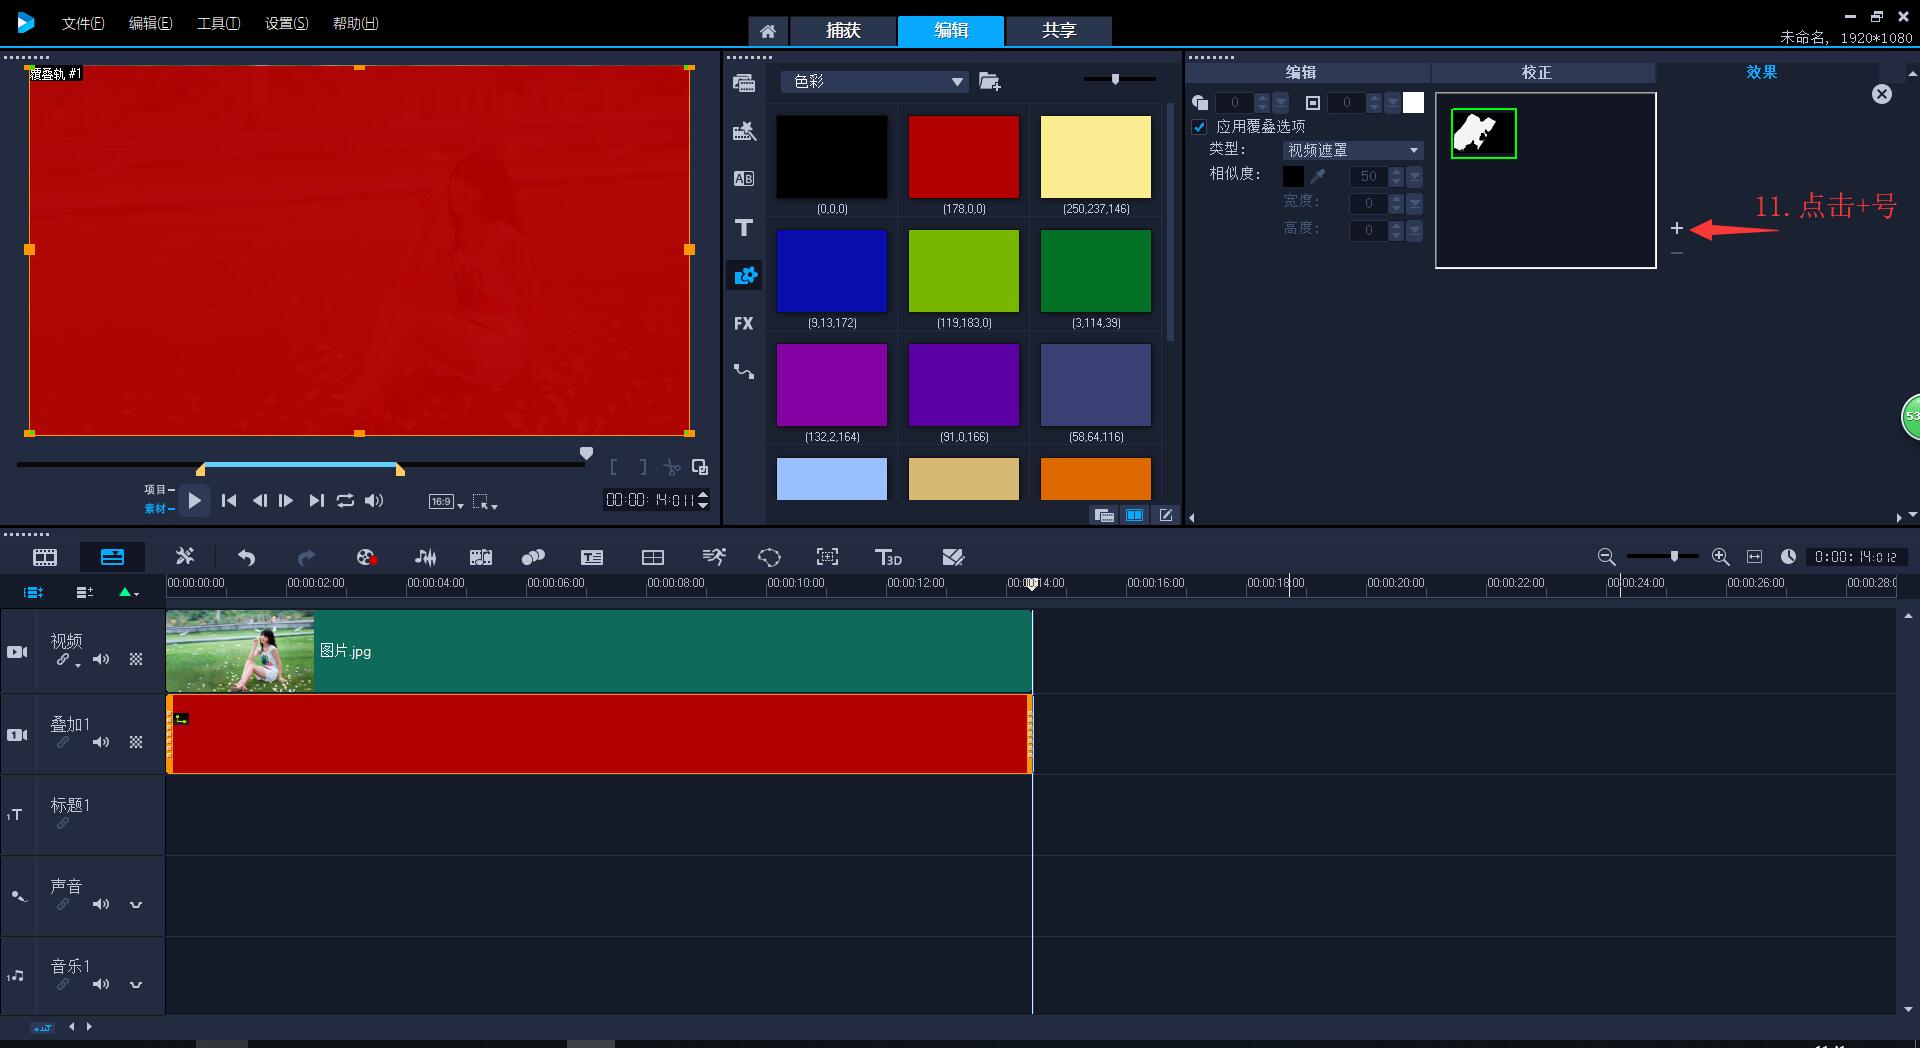Screen dimensions: 1920x1048
Task: Open the resize/crop mode dropdown in preview
Action: [x=485, y=502]
